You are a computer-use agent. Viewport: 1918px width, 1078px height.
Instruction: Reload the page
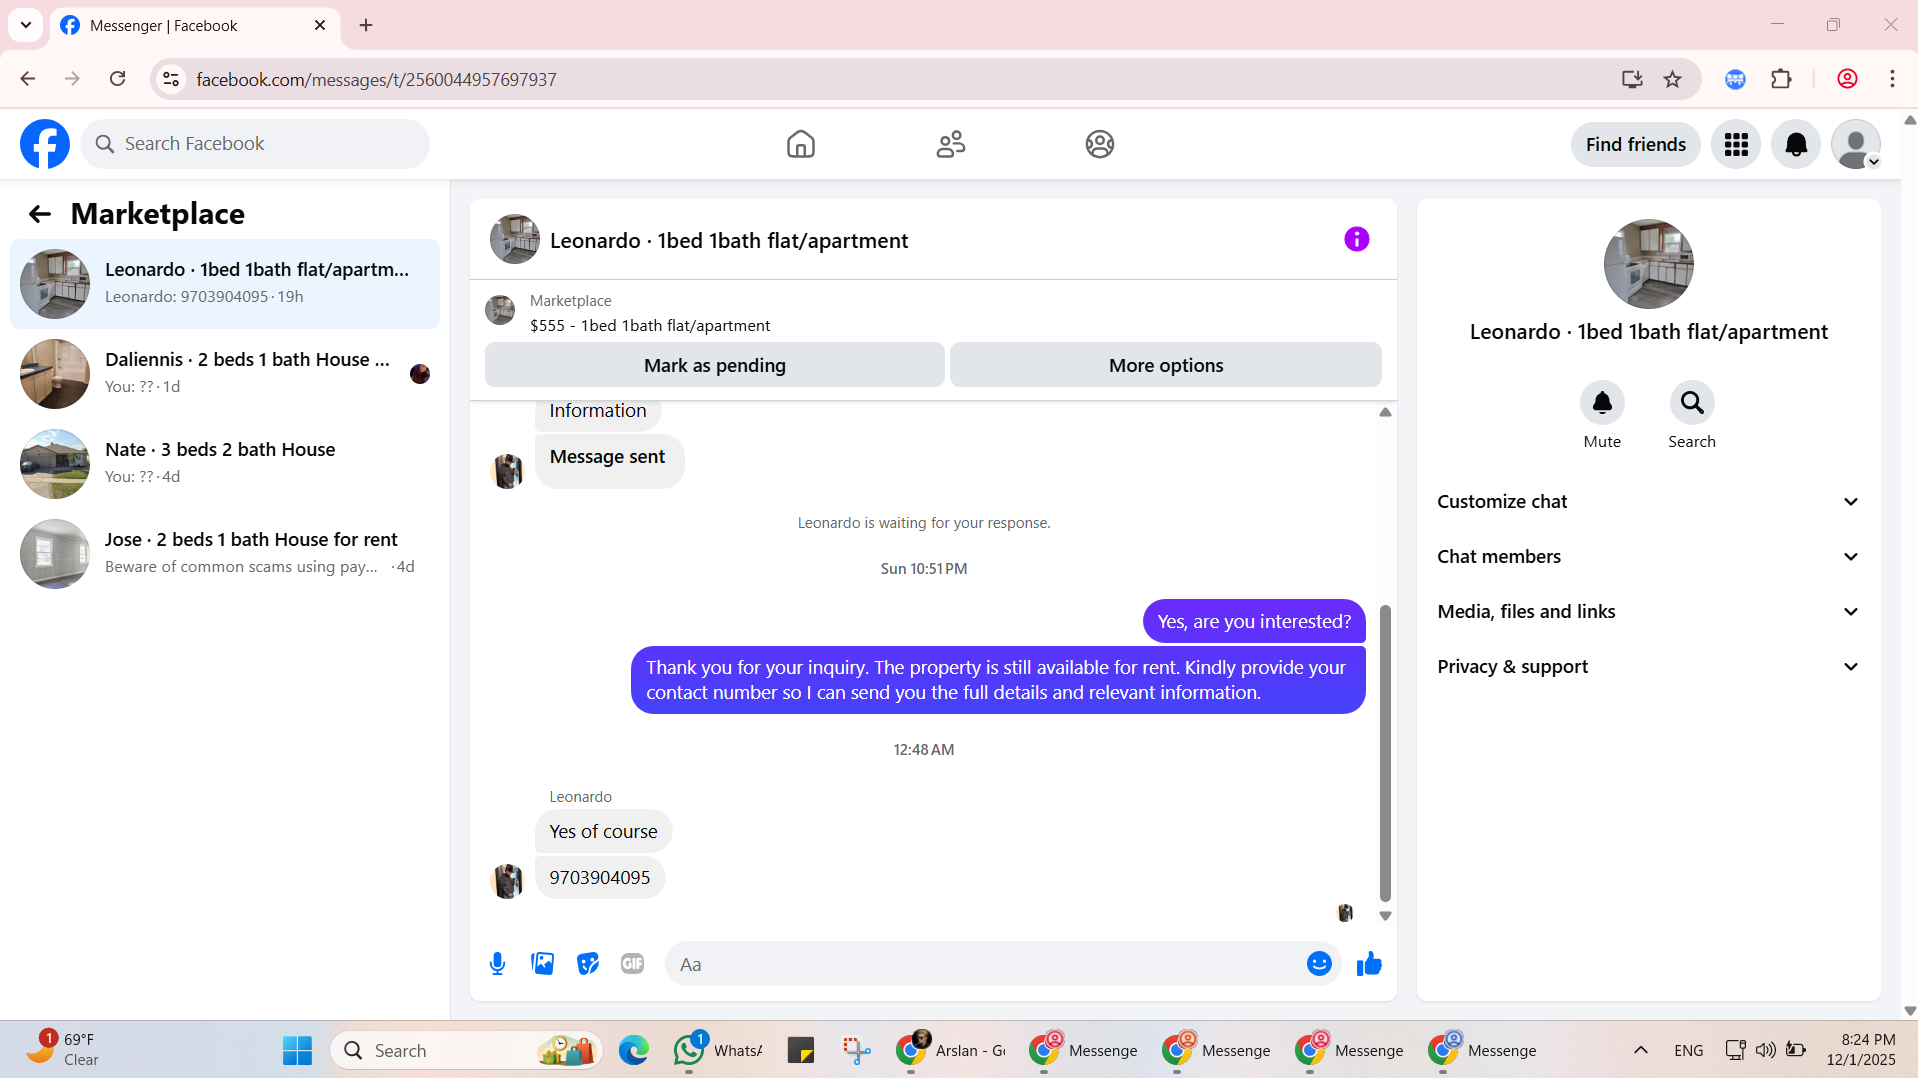coord(117,79)
